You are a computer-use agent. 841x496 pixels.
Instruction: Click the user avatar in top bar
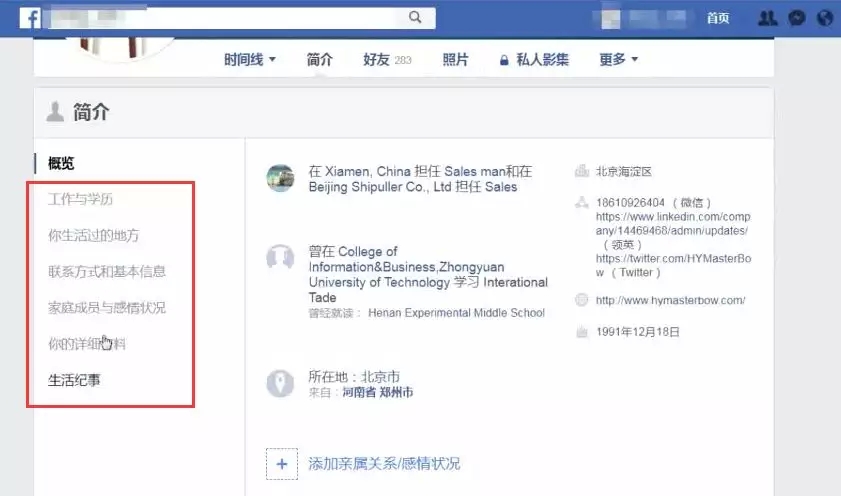click(611, 19)
